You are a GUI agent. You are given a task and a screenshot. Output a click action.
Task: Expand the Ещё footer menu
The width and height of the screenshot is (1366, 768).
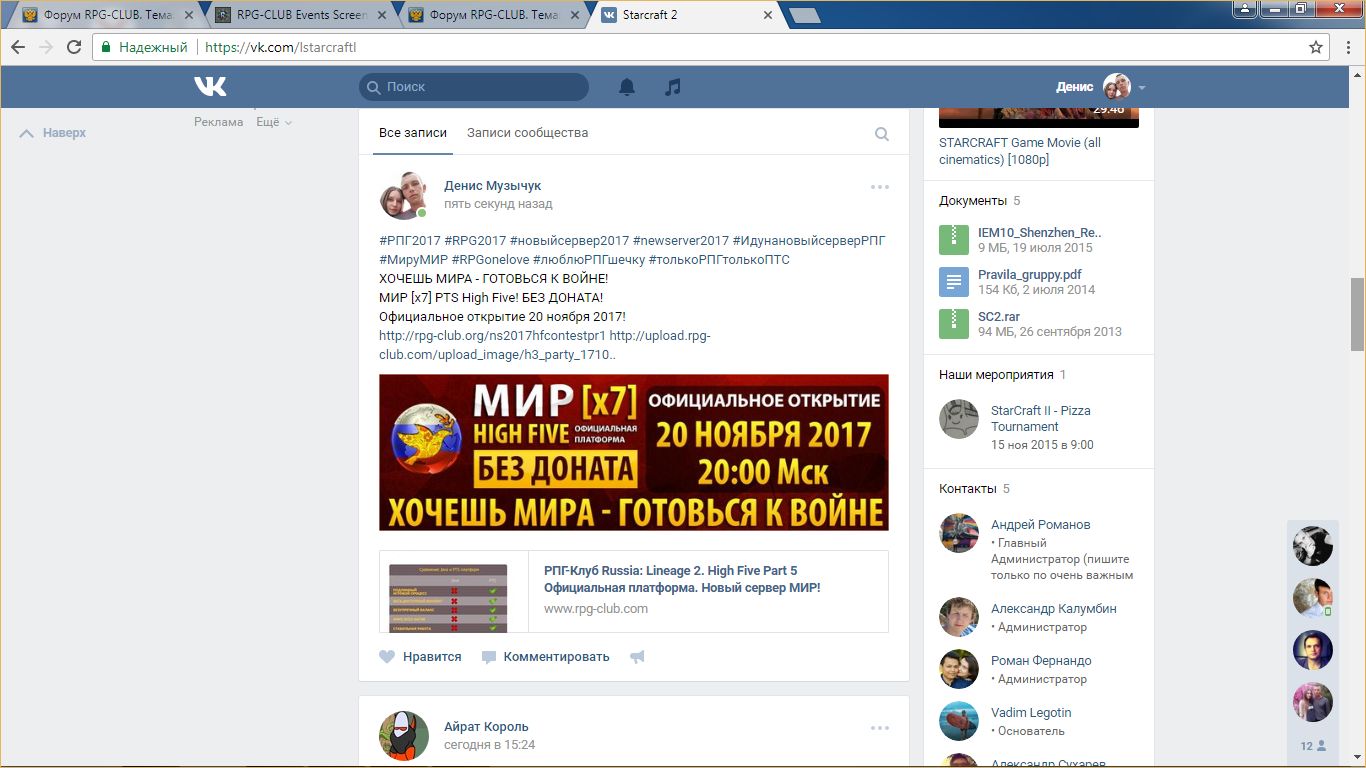[273, 122]
